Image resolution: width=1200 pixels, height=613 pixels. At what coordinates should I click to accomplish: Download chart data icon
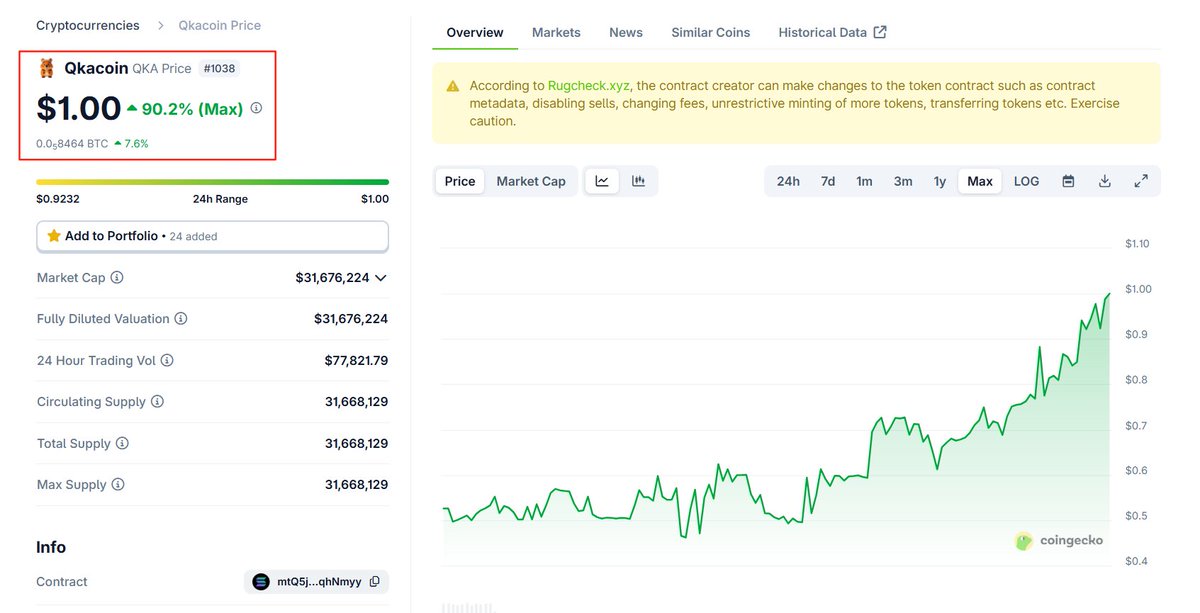(x=1105, y=181)
